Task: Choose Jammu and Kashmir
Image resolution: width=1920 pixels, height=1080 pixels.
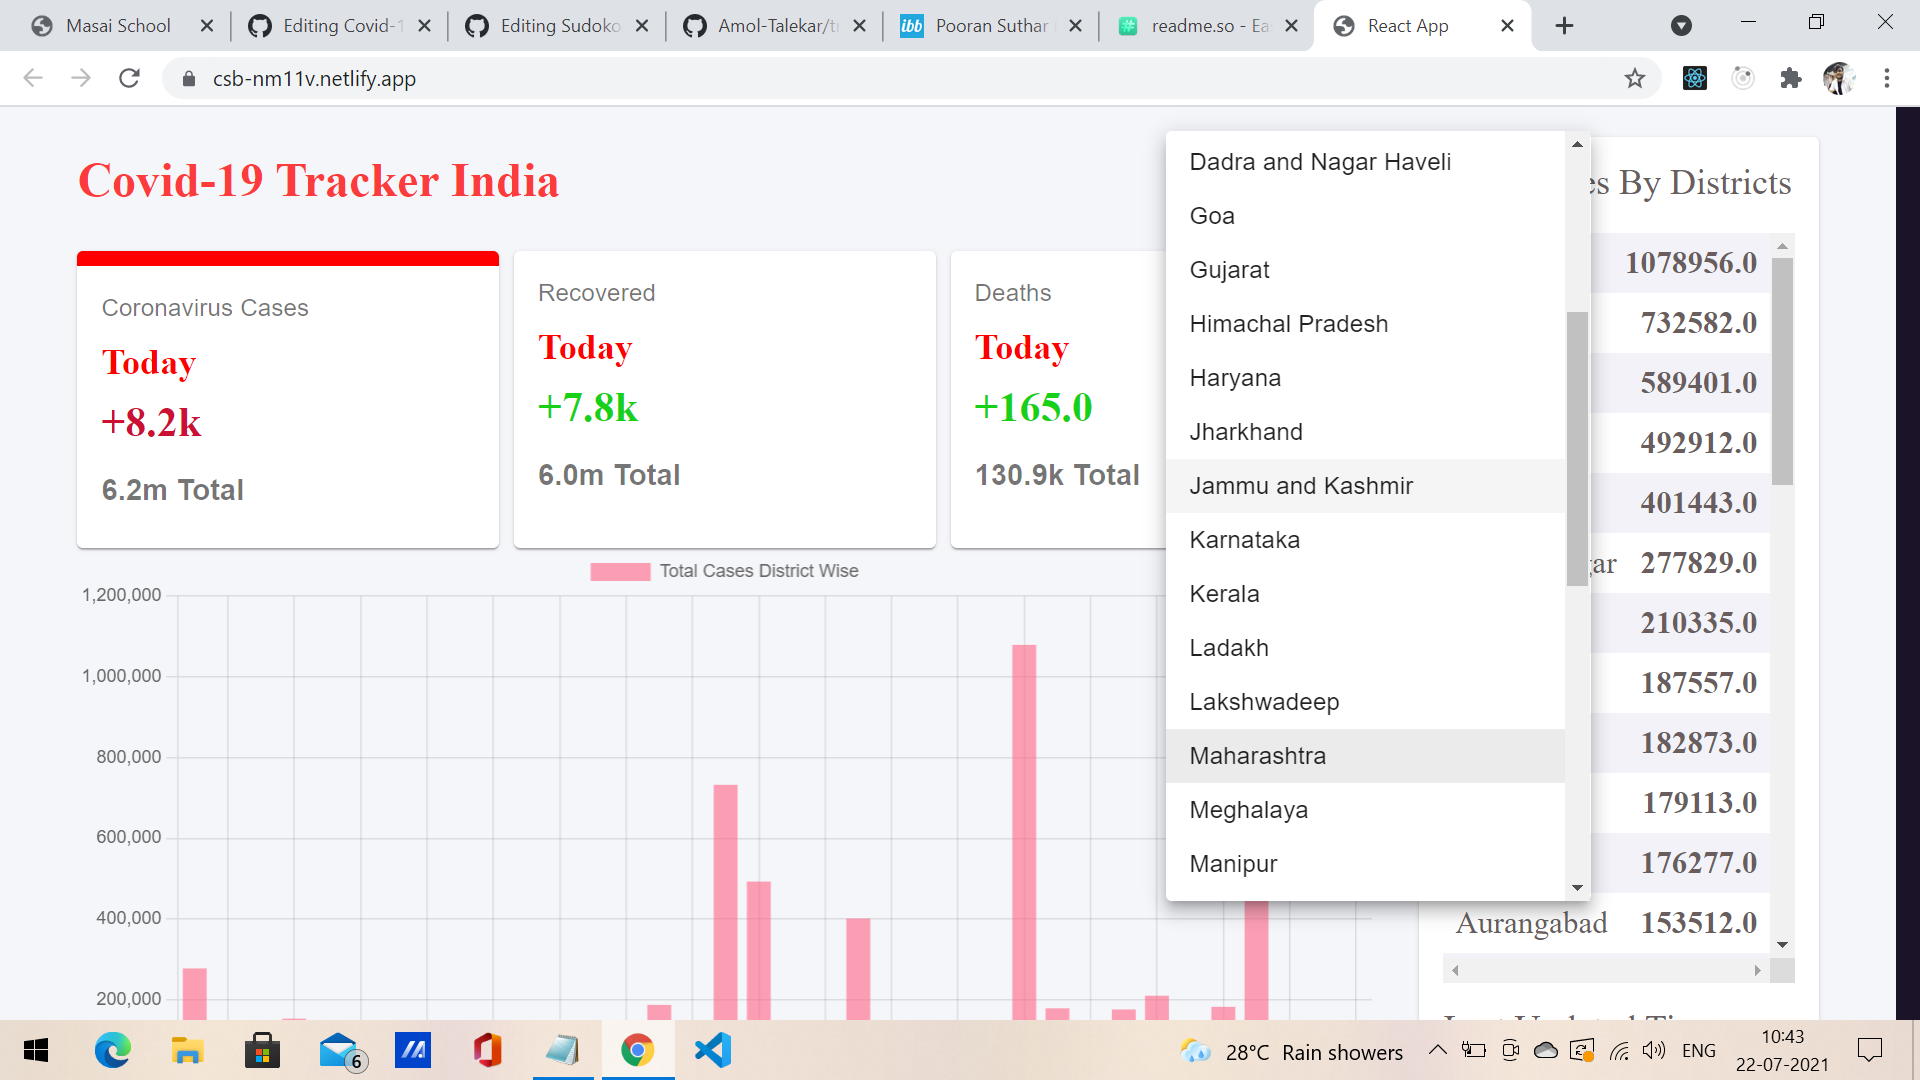Action: coord(1365,486)
